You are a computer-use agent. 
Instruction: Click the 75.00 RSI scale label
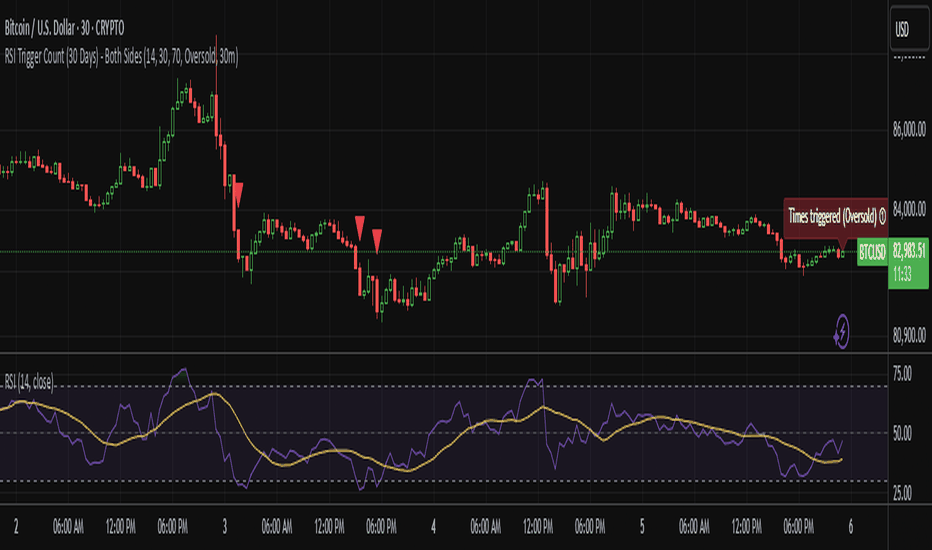[x=902, y=374]
